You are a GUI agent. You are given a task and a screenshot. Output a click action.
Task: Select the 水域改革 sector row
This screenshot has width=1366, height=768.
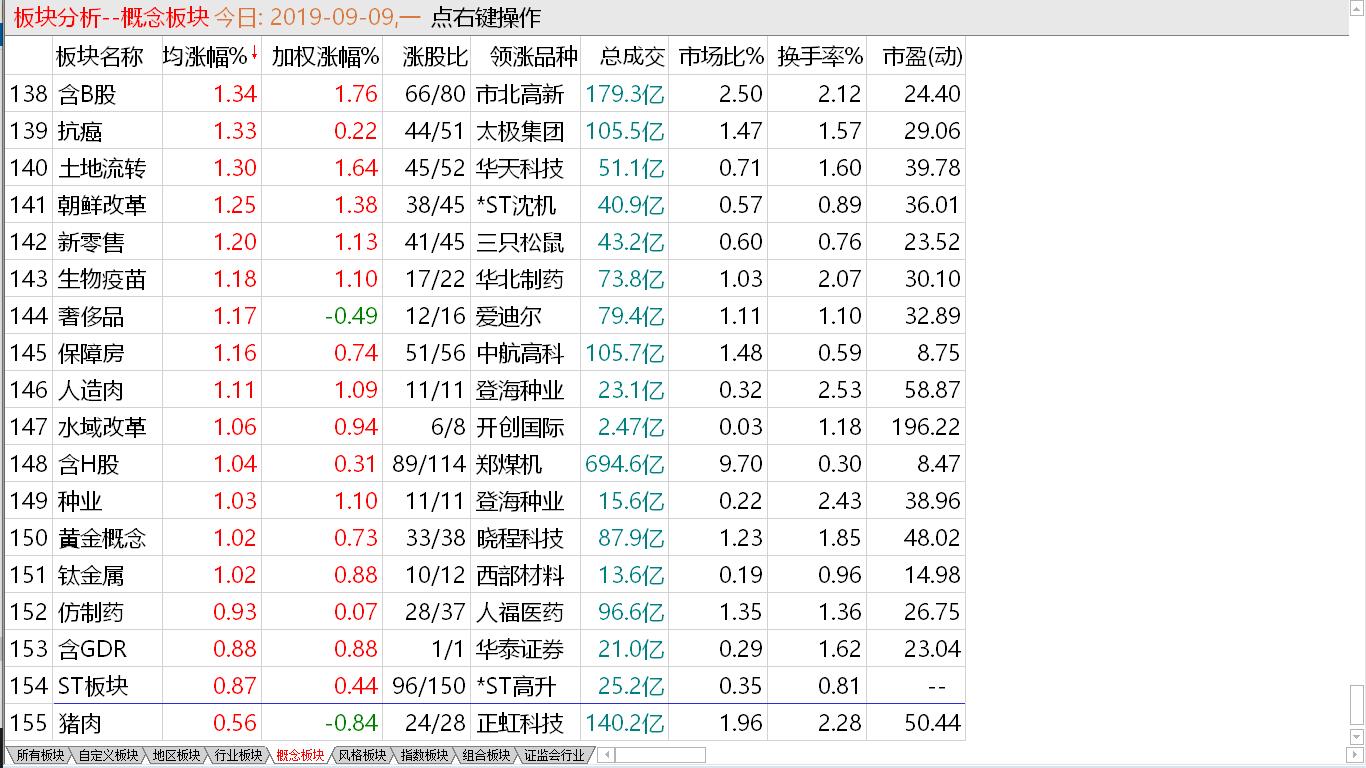tap(485, 427)
